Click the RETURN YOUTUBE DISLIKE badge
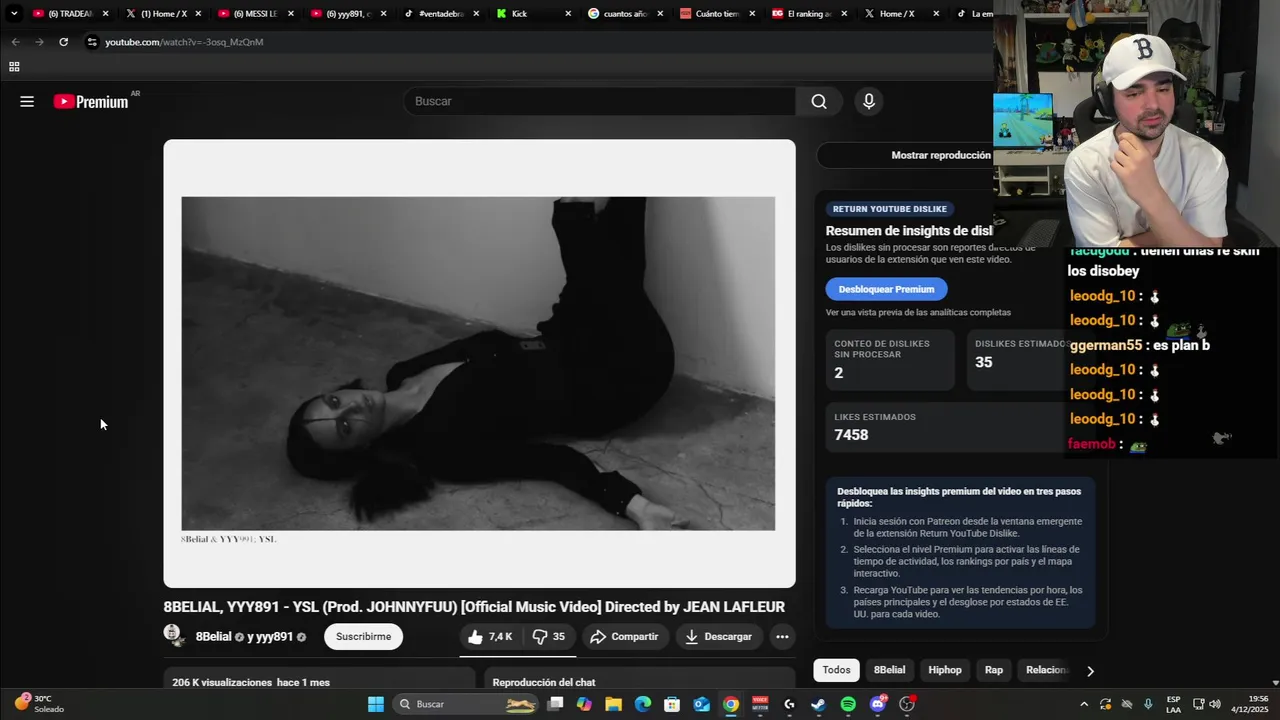This screenshot has width=1280, height=720. (x=890, y=209)
